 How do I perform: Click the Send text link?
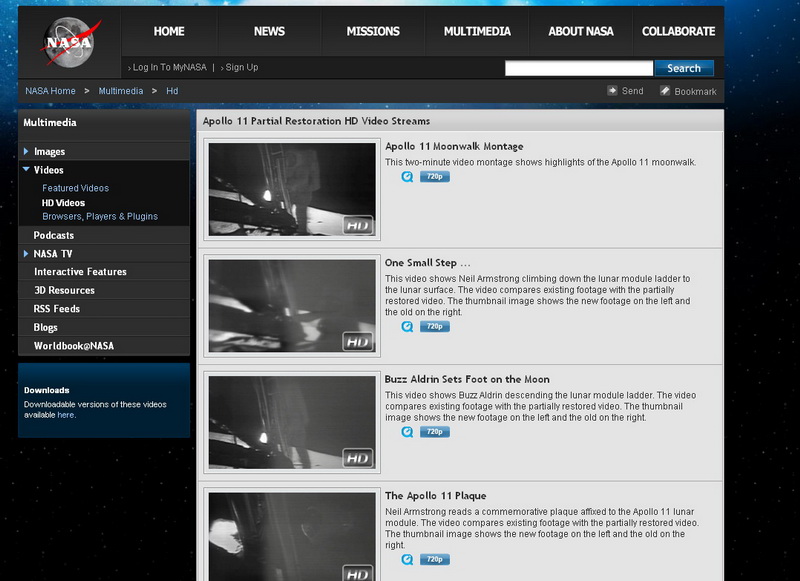tap(632, 91)
